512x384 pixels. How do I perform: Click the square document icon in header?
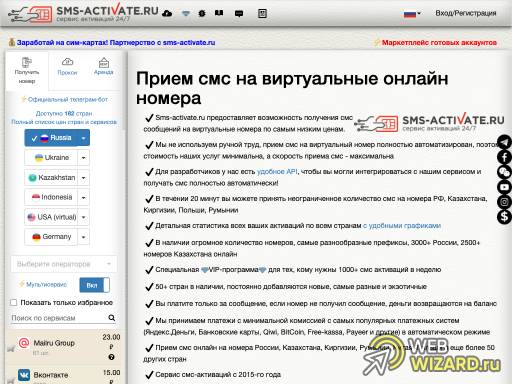pos(262,13)
